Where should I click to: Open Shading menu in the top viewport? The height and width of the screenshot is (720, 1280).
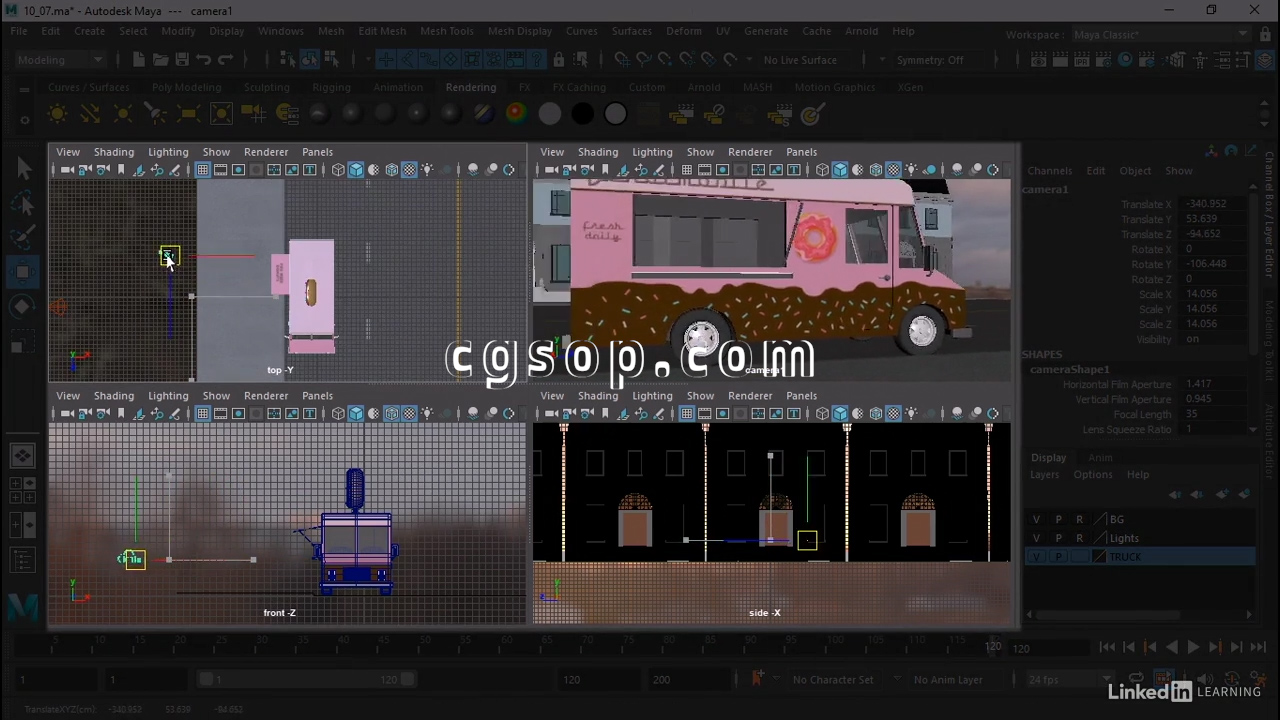(113, 152)
